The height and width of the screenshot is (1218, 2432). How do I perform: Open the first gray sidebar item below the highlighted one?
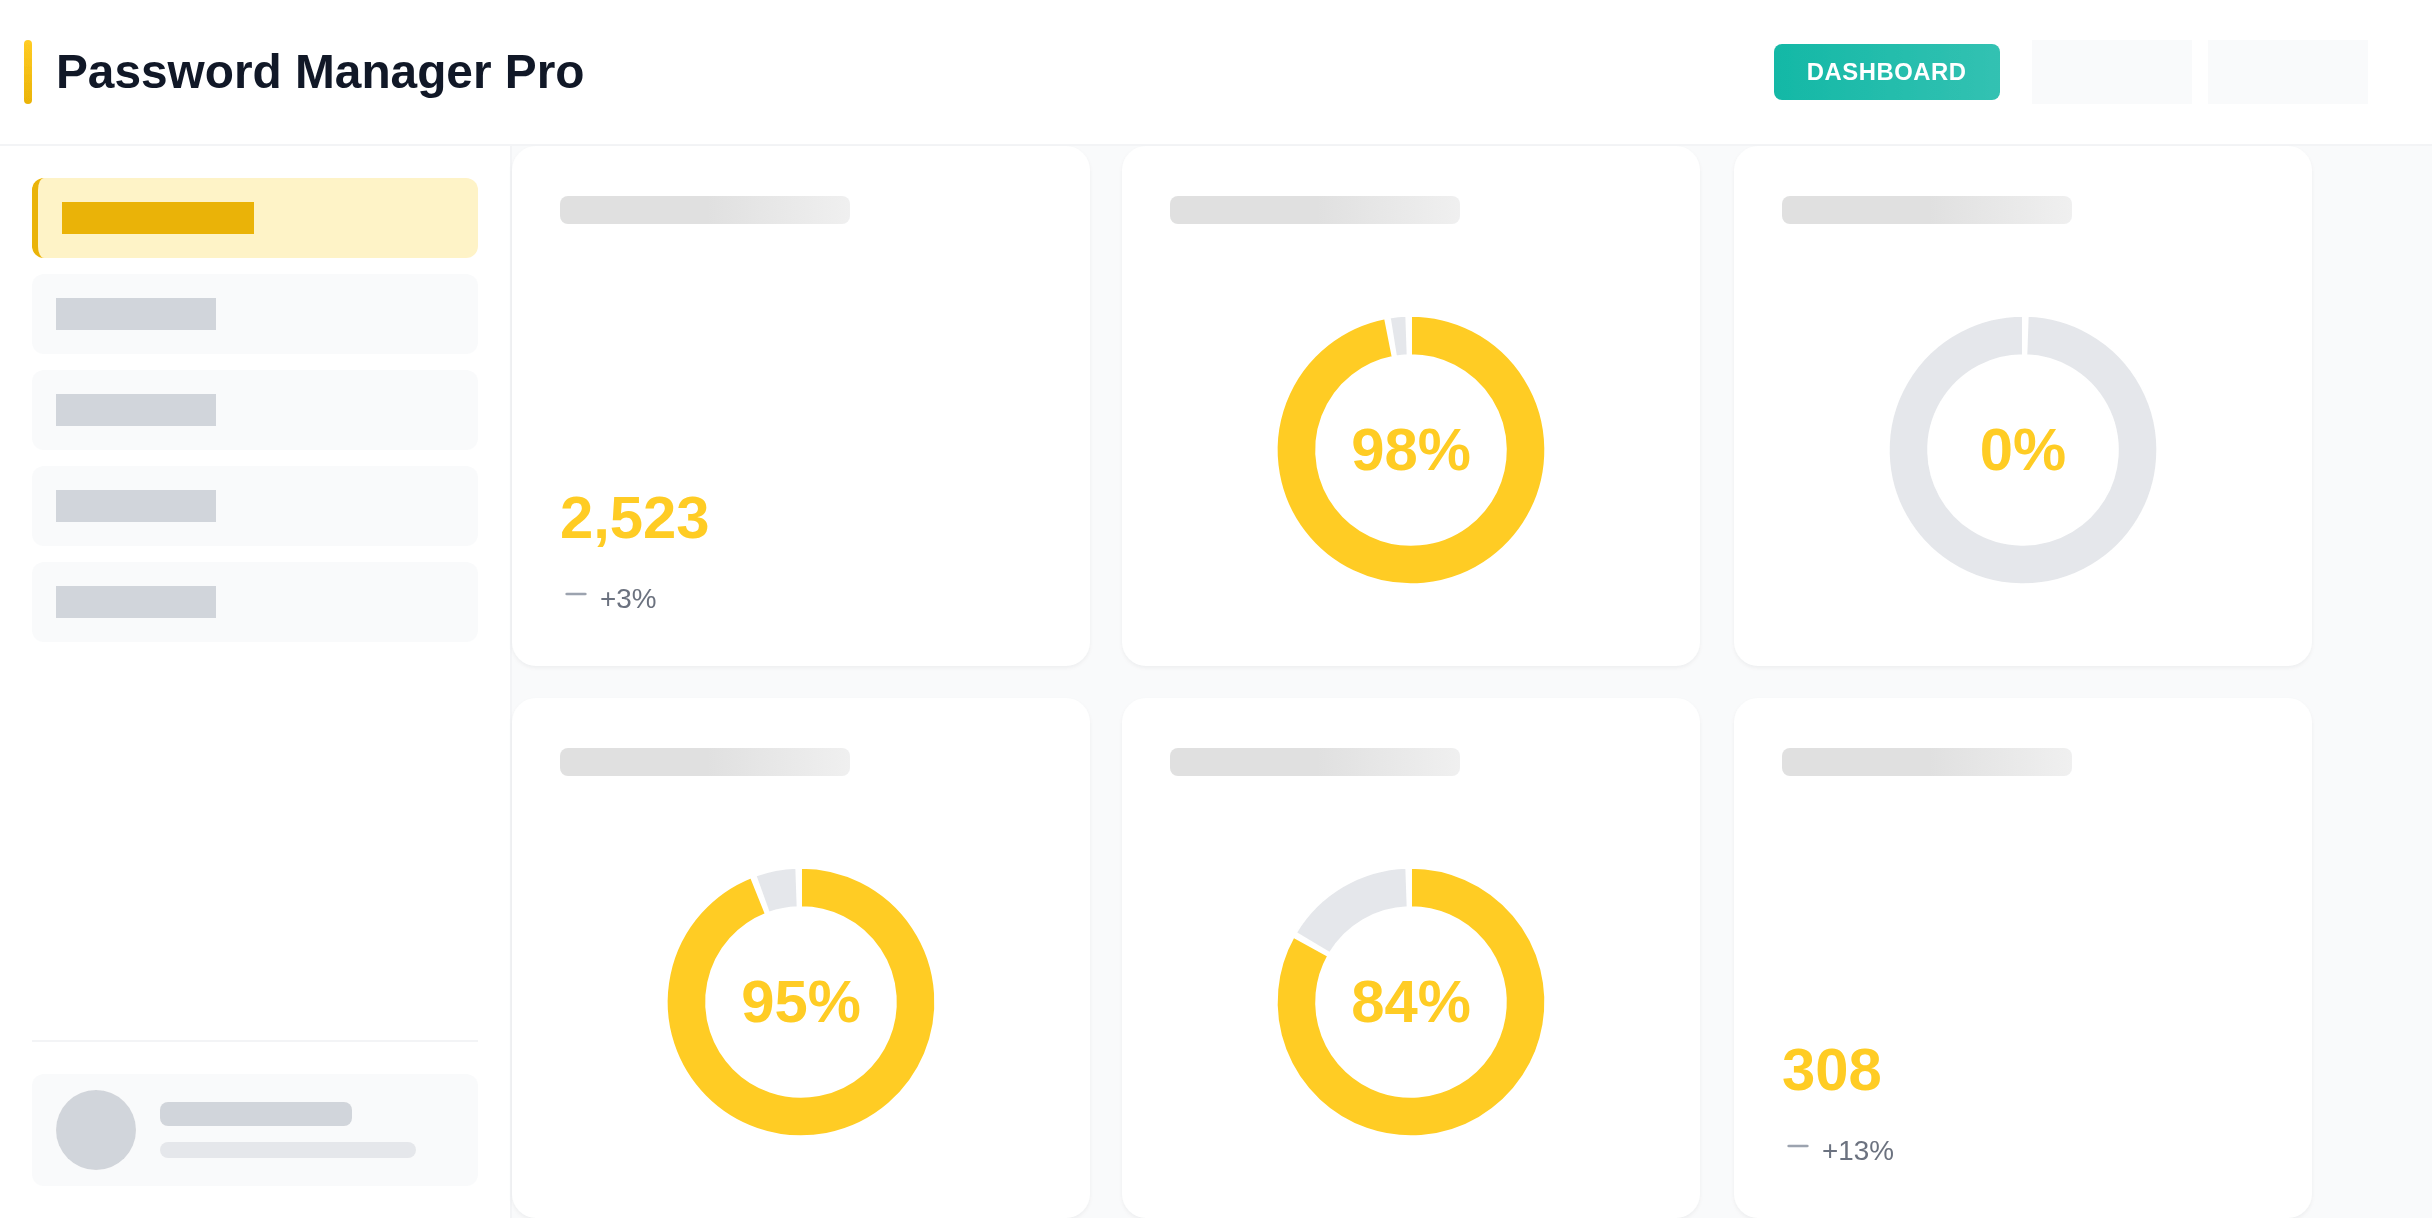click(255, 314)
